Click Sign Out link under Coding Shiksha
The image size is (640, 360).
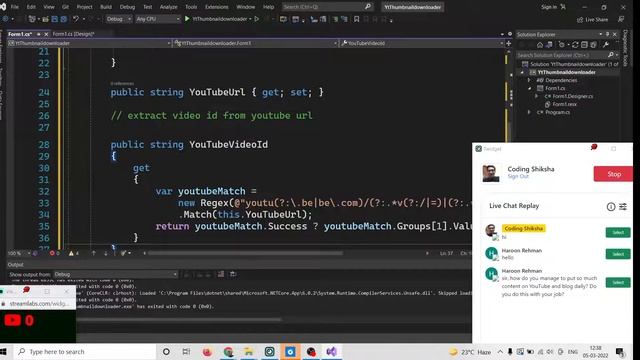pyautogui.click(x=518, y=176)
